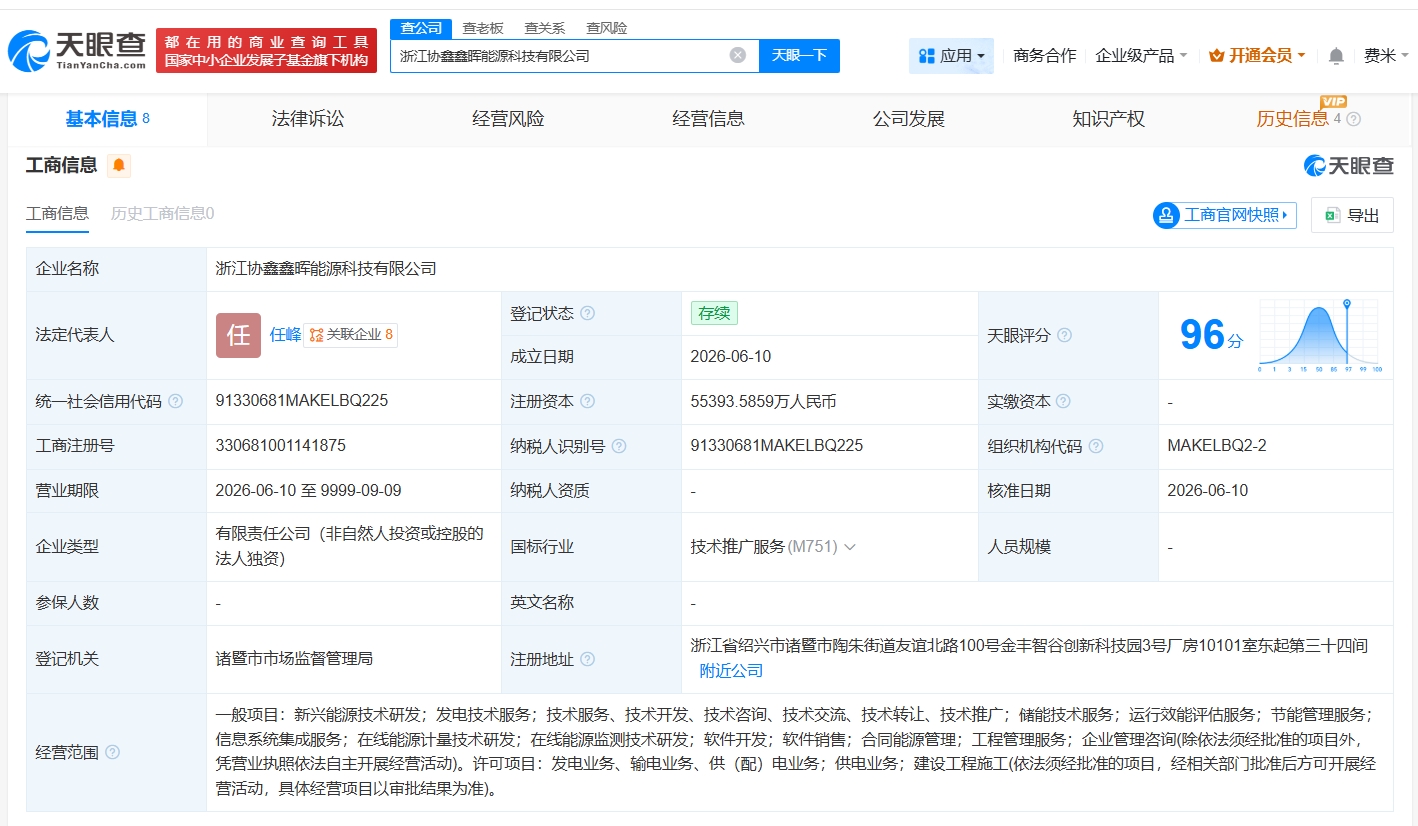
Task: Open the 历史信息 VIP tab
Action: point(1292,119)
